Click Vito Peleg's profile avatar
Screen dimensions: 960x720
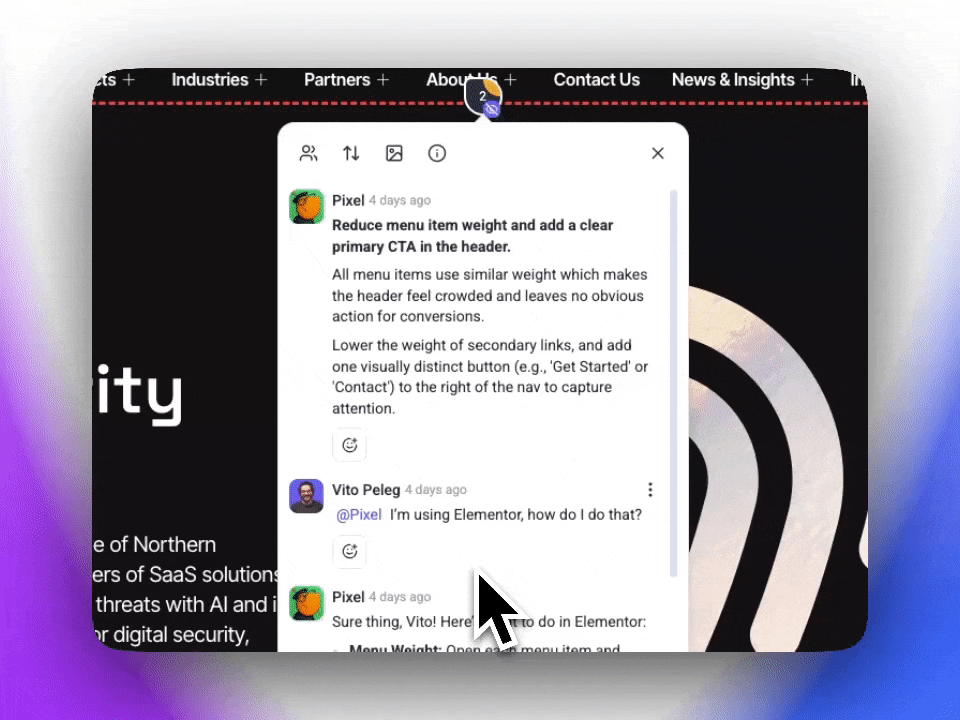[x=306, y=496]
